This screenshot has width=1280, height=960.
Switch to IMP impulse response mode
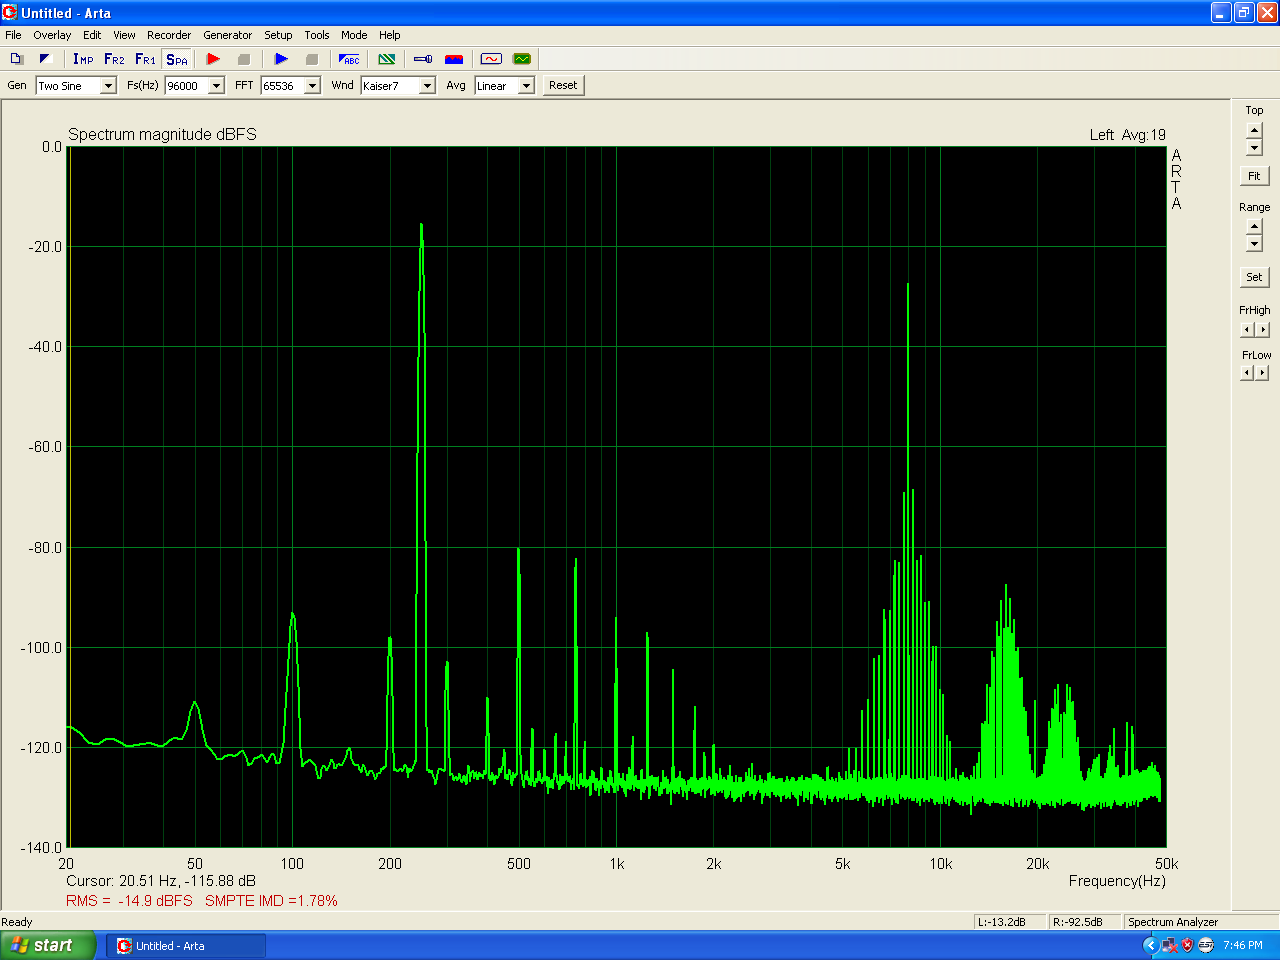click(83, 59)
